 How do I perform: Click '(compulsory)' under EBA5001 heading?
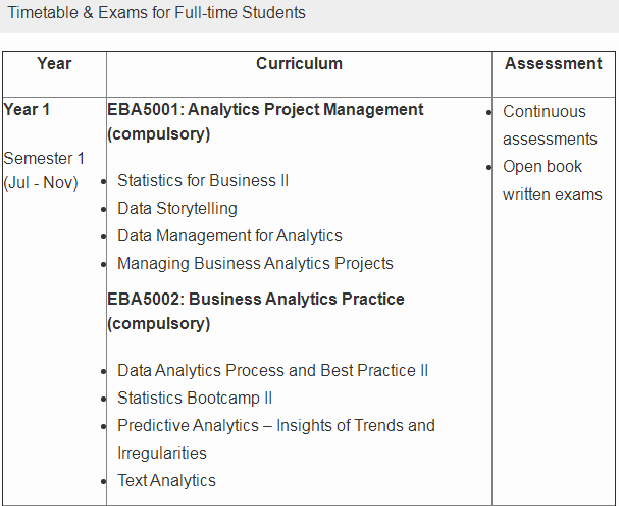tap(158, 134)
